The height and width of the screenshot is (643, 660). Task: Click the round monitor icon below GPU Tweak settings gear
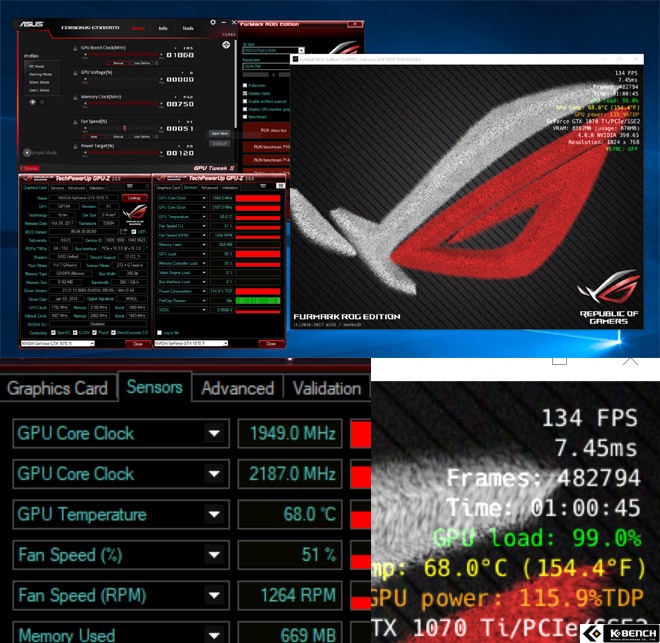click(x=226, y=45)
